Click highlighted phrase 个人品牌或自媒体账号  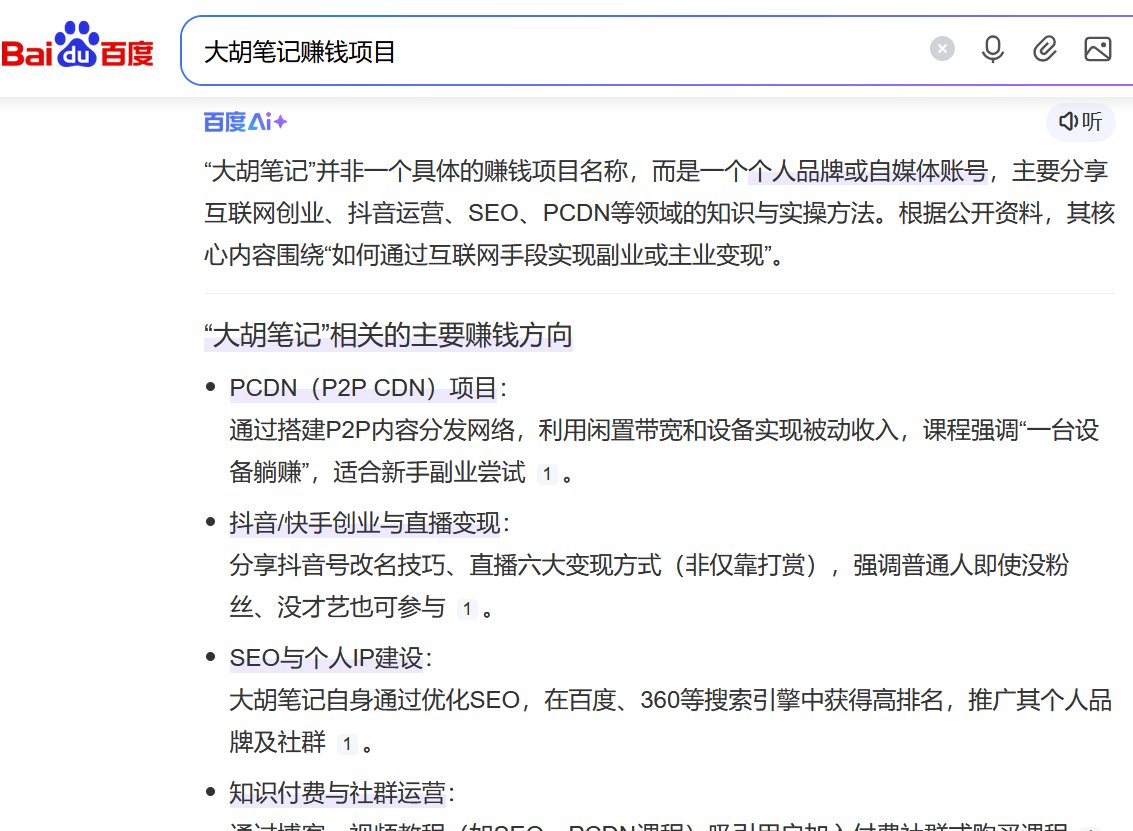[x=868, y=172]
